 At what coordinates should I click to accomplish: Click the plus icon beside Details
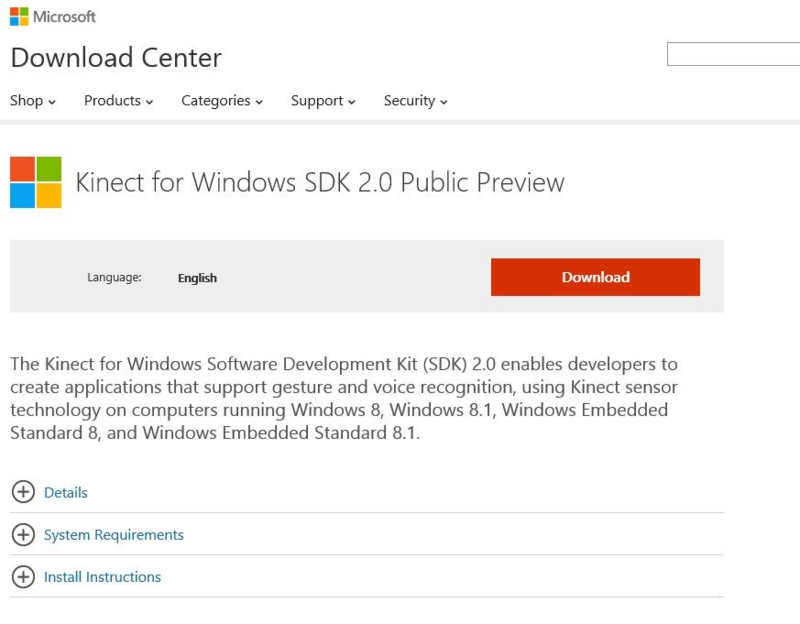coord(23,492)
